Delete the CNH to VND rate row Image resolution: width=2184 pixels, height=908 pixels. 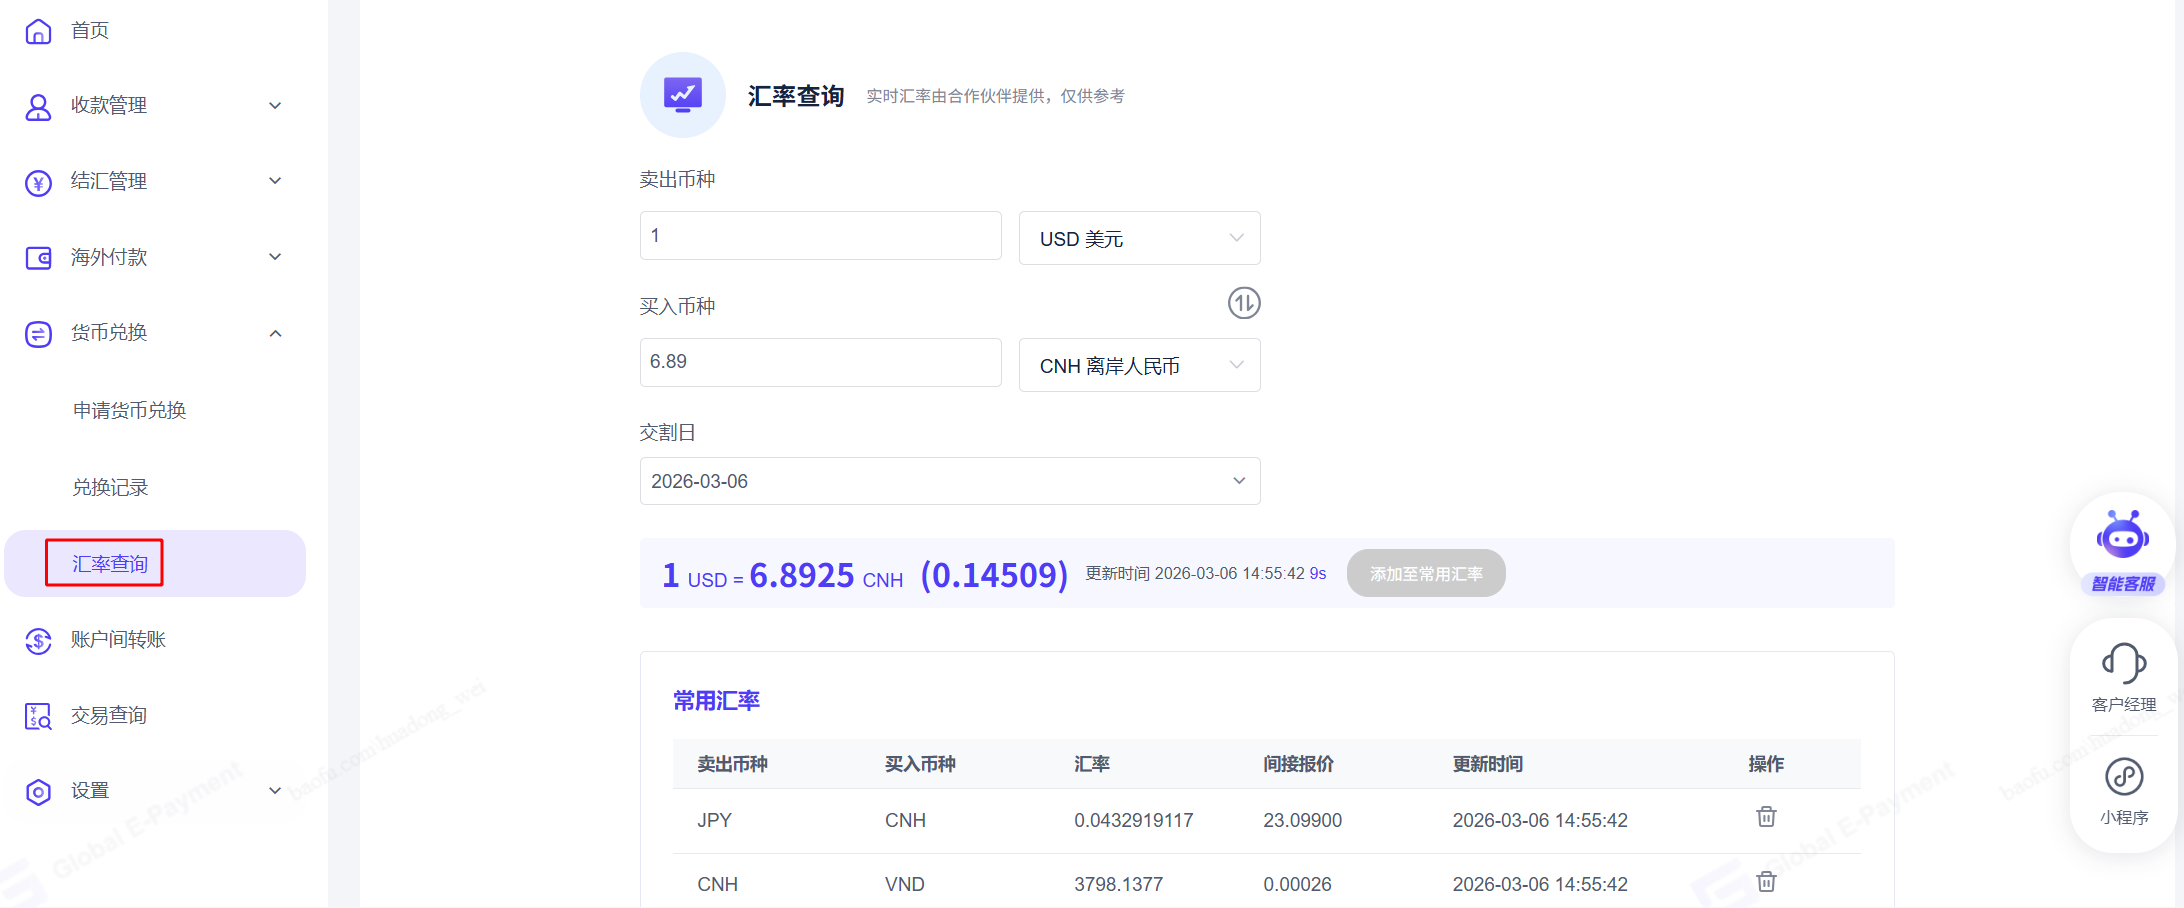pyautogui.click(x=1766, y=882)
